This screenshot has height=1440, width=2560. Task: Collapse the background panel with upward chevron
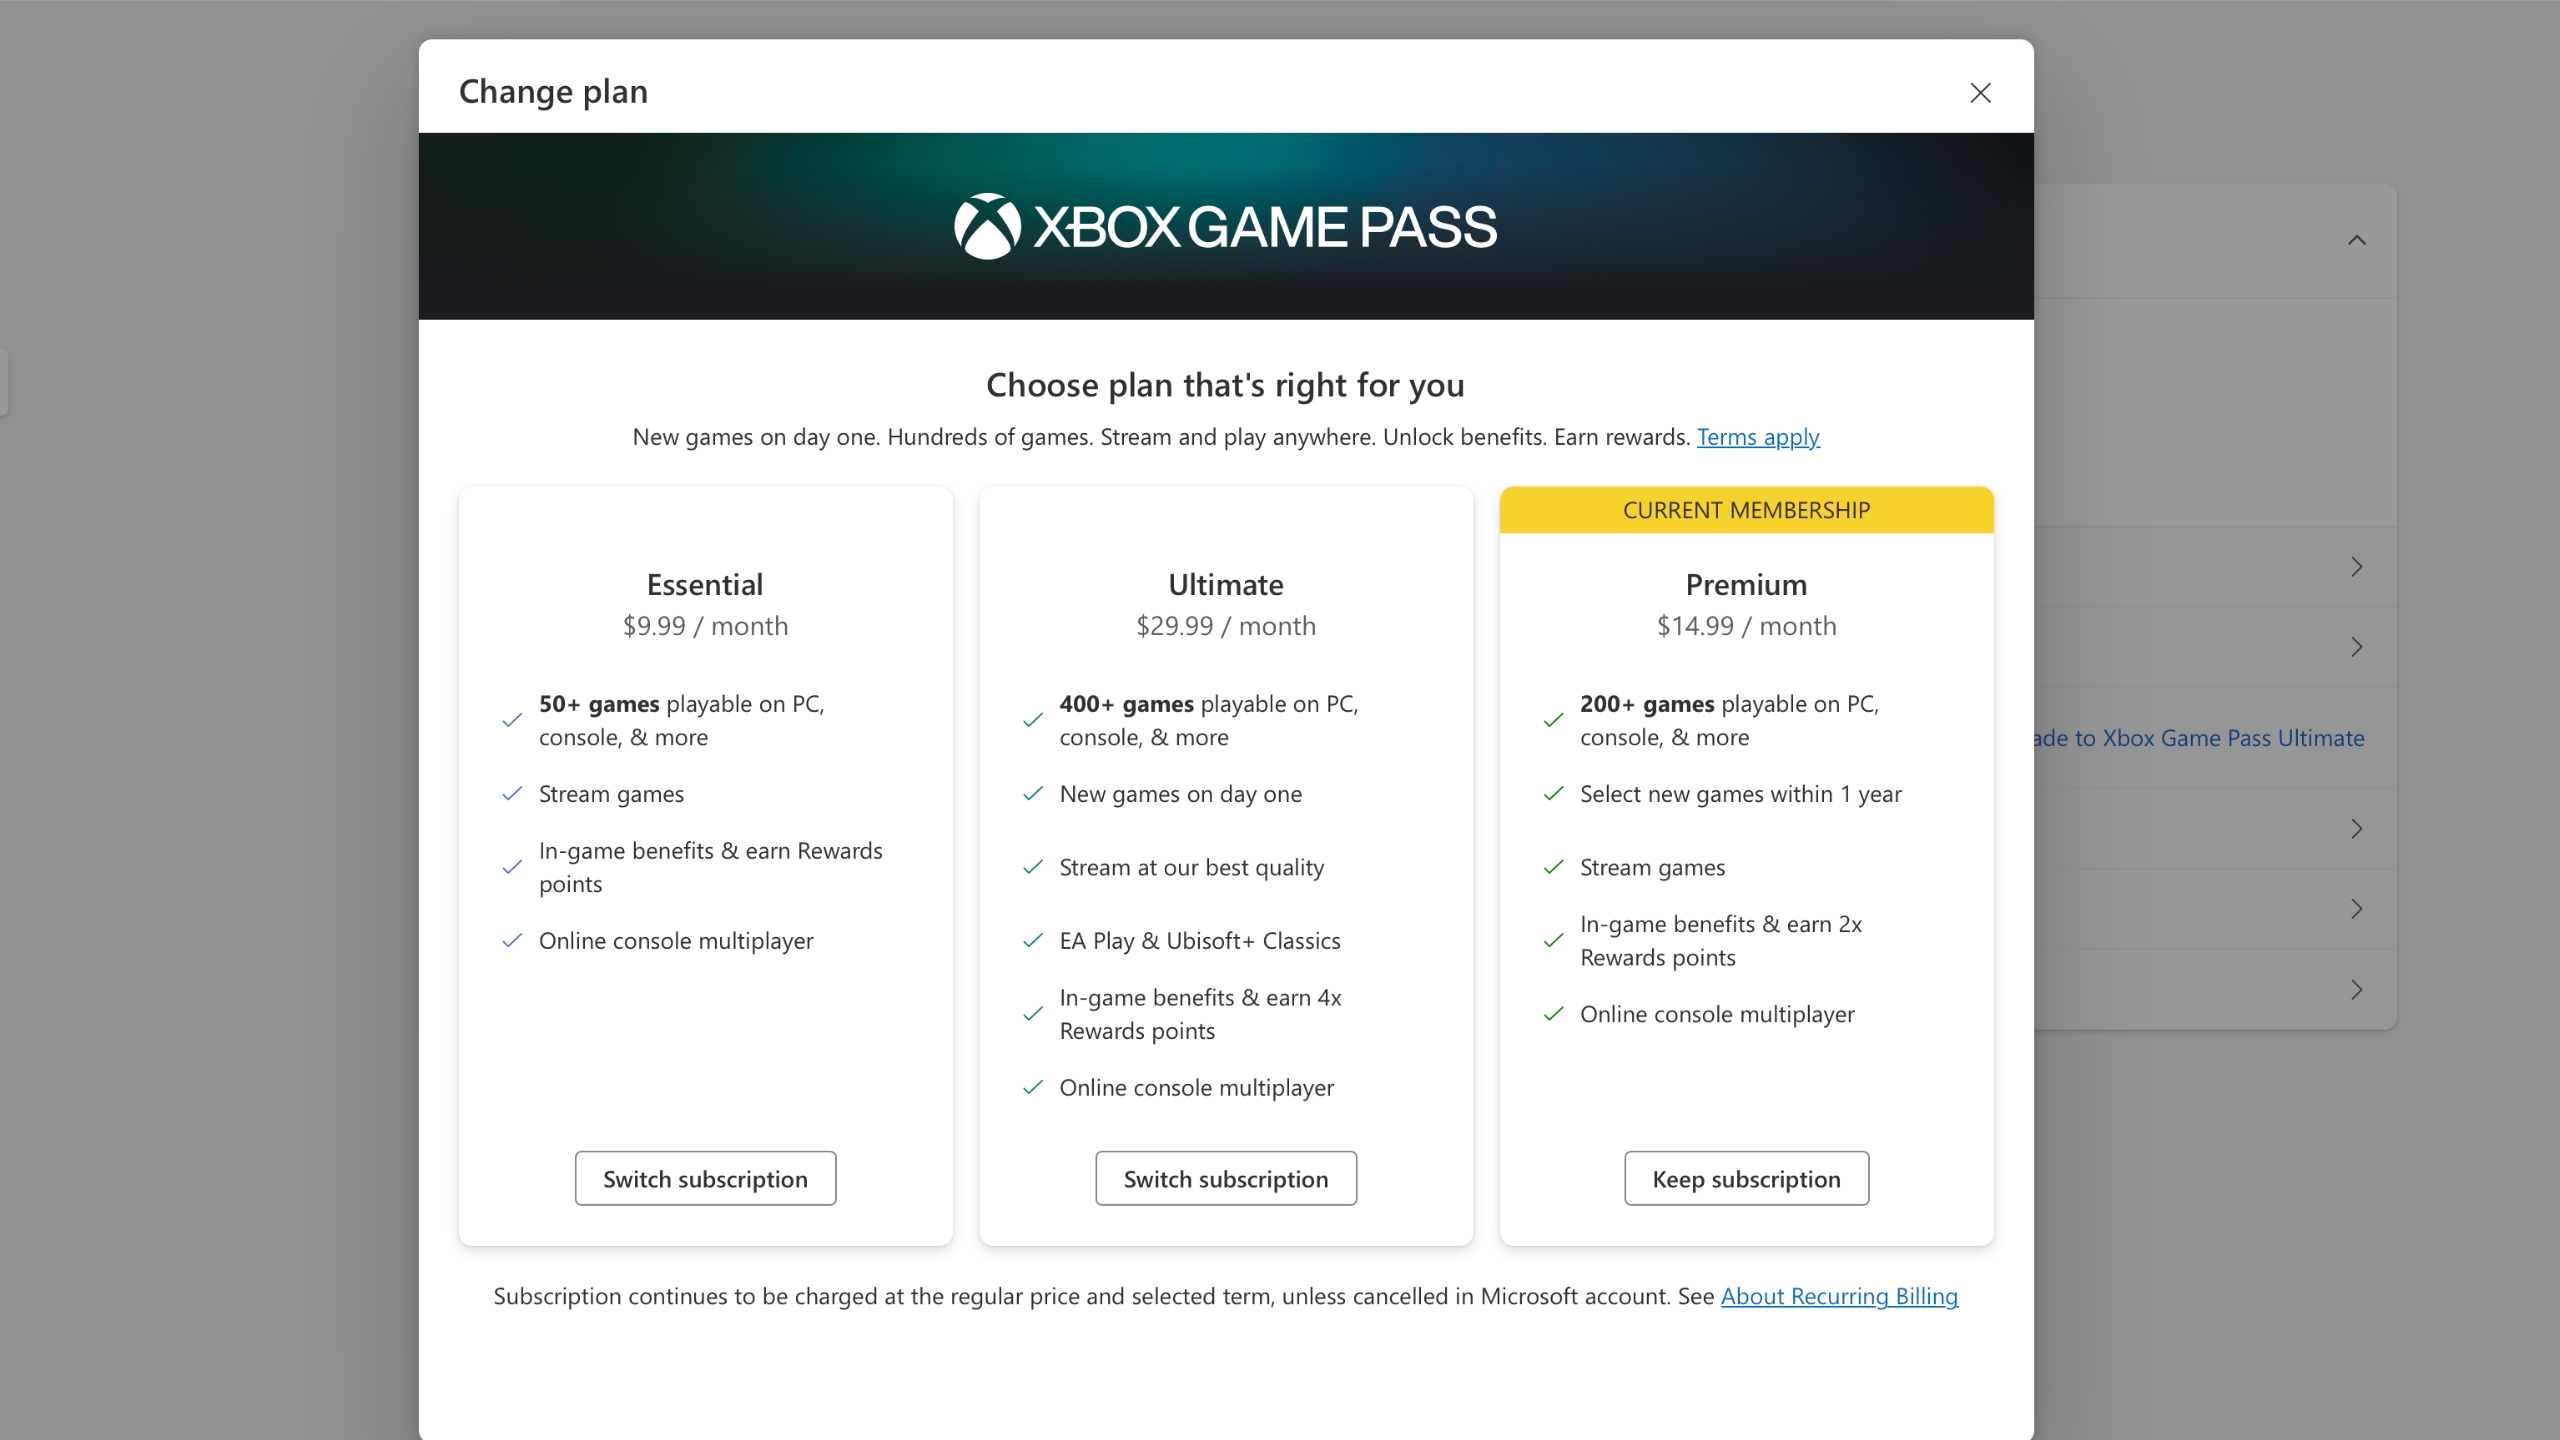(x=2357, y=239)
